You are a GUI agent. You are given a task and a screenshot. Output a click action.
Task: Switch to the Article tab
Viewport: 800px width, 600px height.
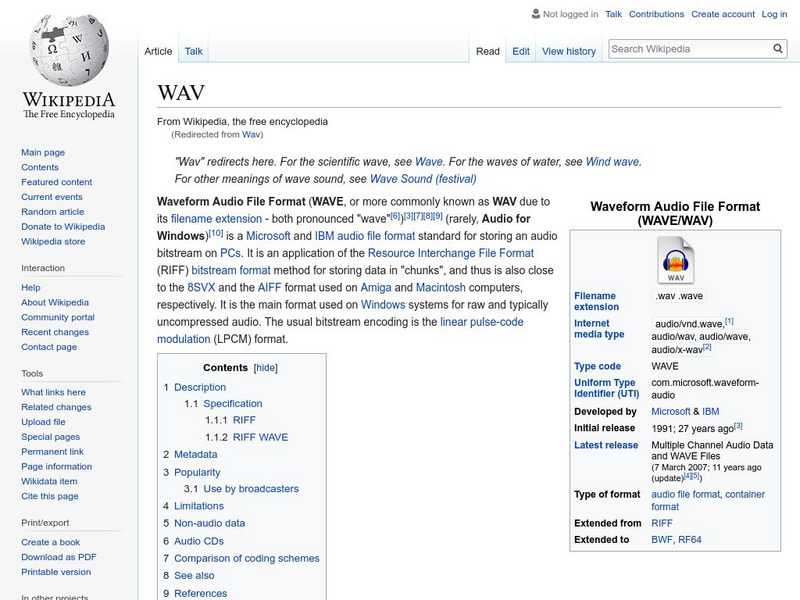(x=158, y=51)
